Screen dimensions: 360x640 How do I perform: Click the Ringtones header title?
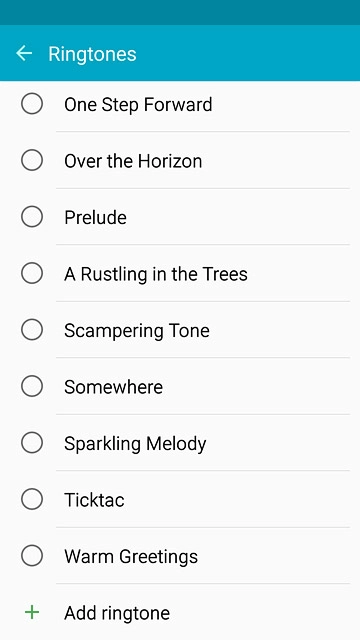pos(92,54)
